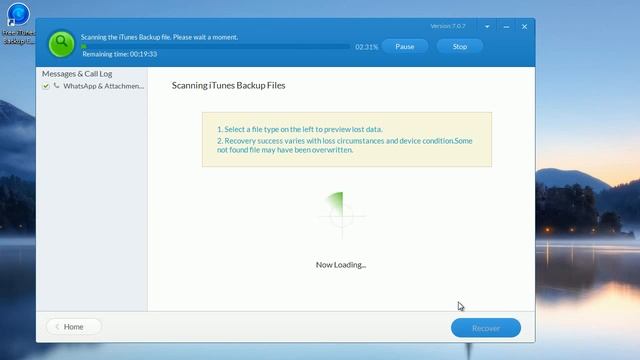Click the Remaining time 00:19:33 label
The height and width of the screenshot is (360, 640).
pyautogui.click(x=120, y=54)
